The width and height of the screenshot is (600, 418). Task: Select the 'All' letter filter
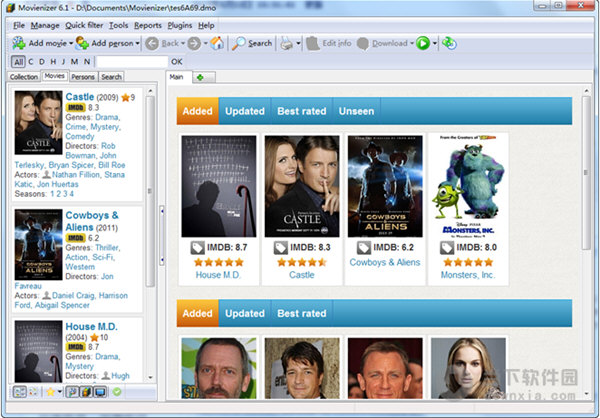17,61
